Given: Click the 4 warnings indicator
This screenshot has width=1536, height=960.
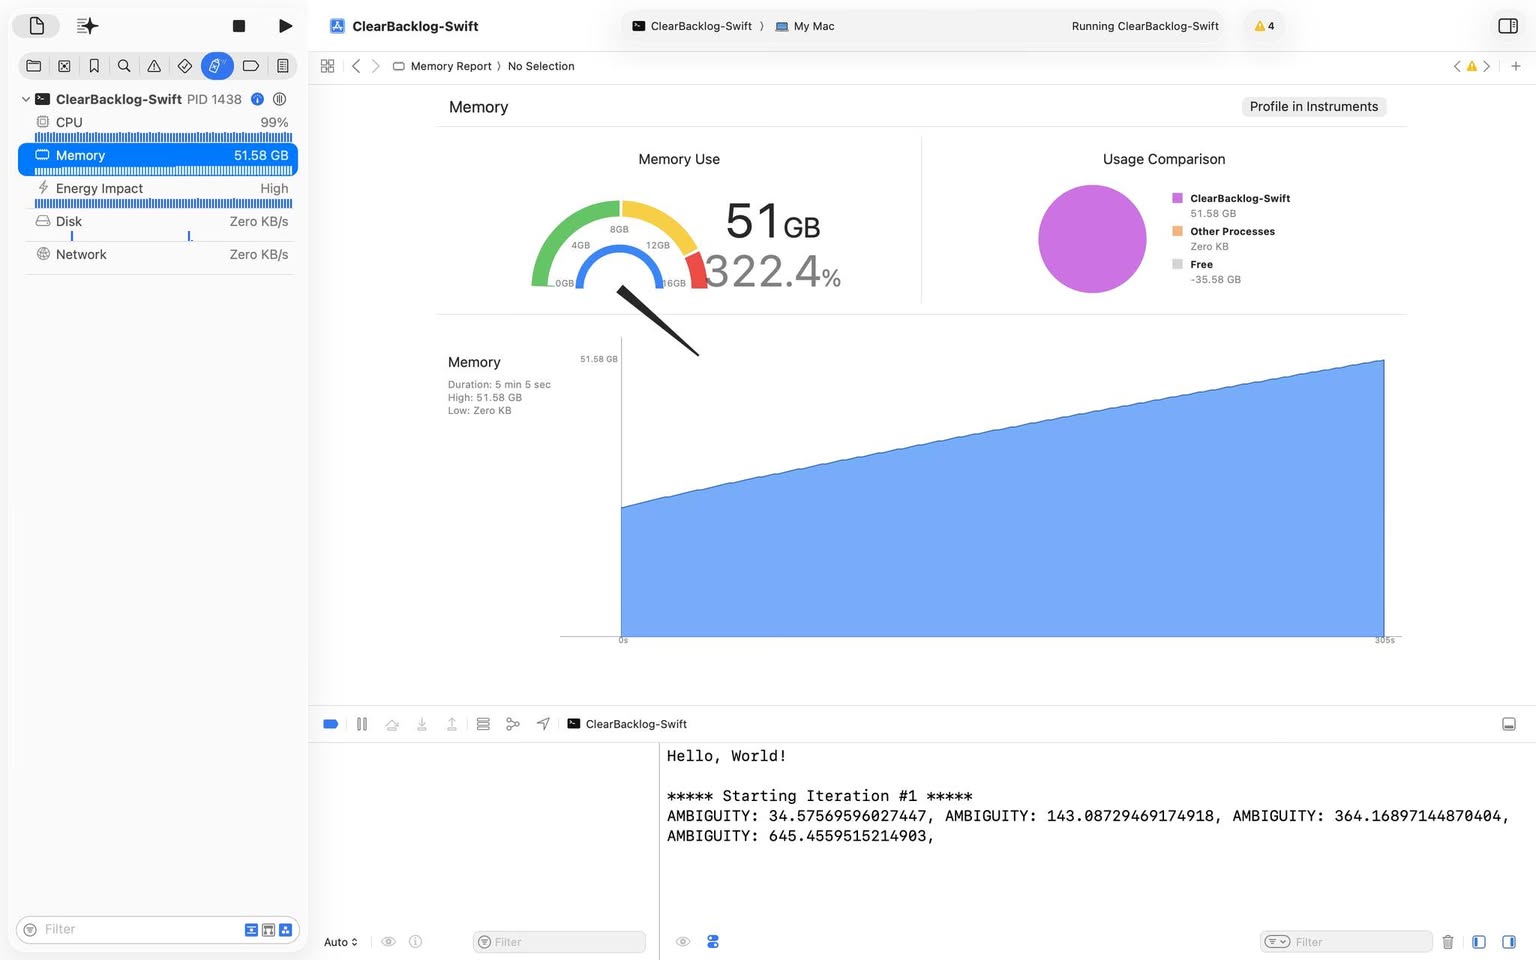Looking at the screenshot, I should [1264, 26].
